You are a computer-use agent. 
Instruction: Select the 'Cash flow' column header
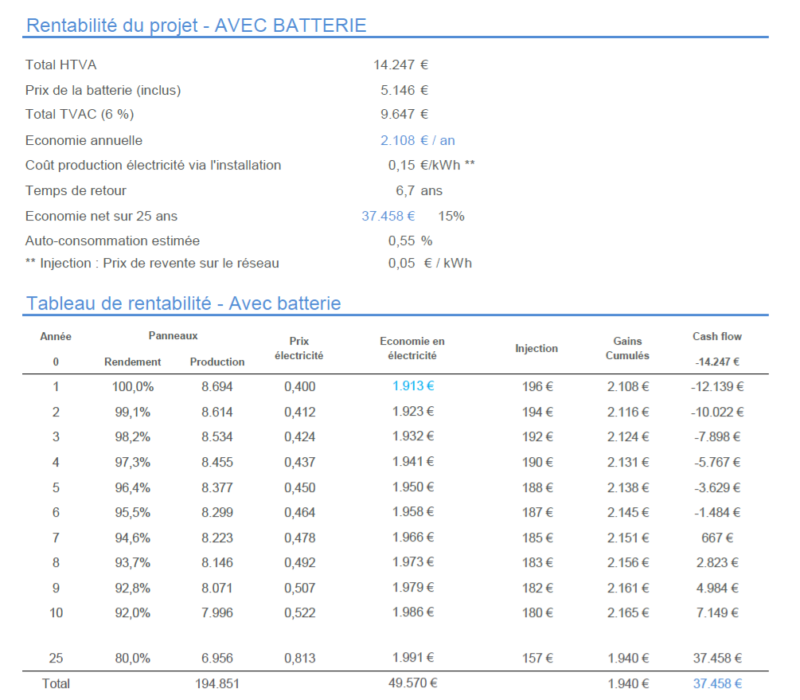point(717,337)
